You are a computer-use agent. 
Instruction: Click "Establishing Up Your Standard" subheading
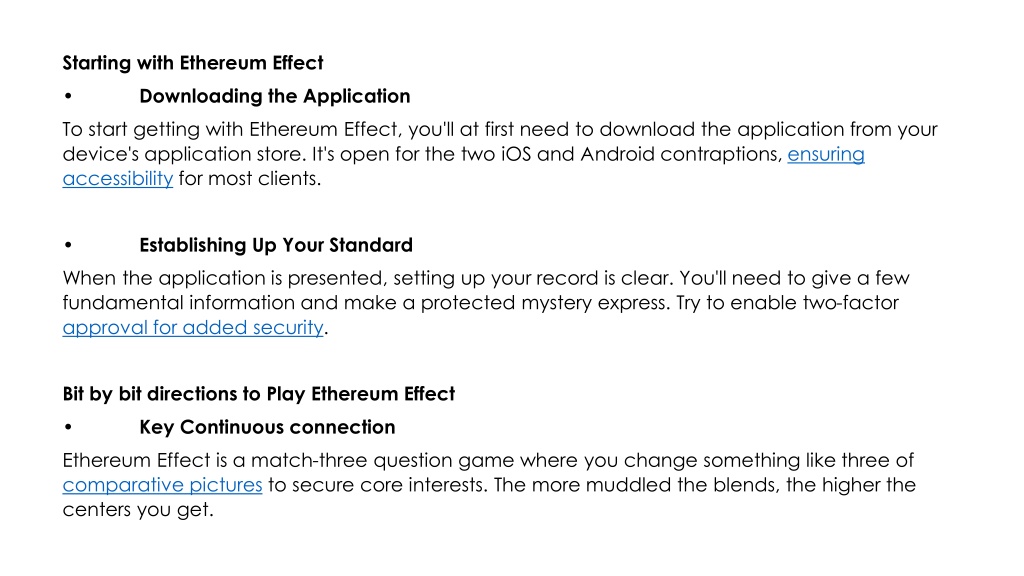pos(276,245)
